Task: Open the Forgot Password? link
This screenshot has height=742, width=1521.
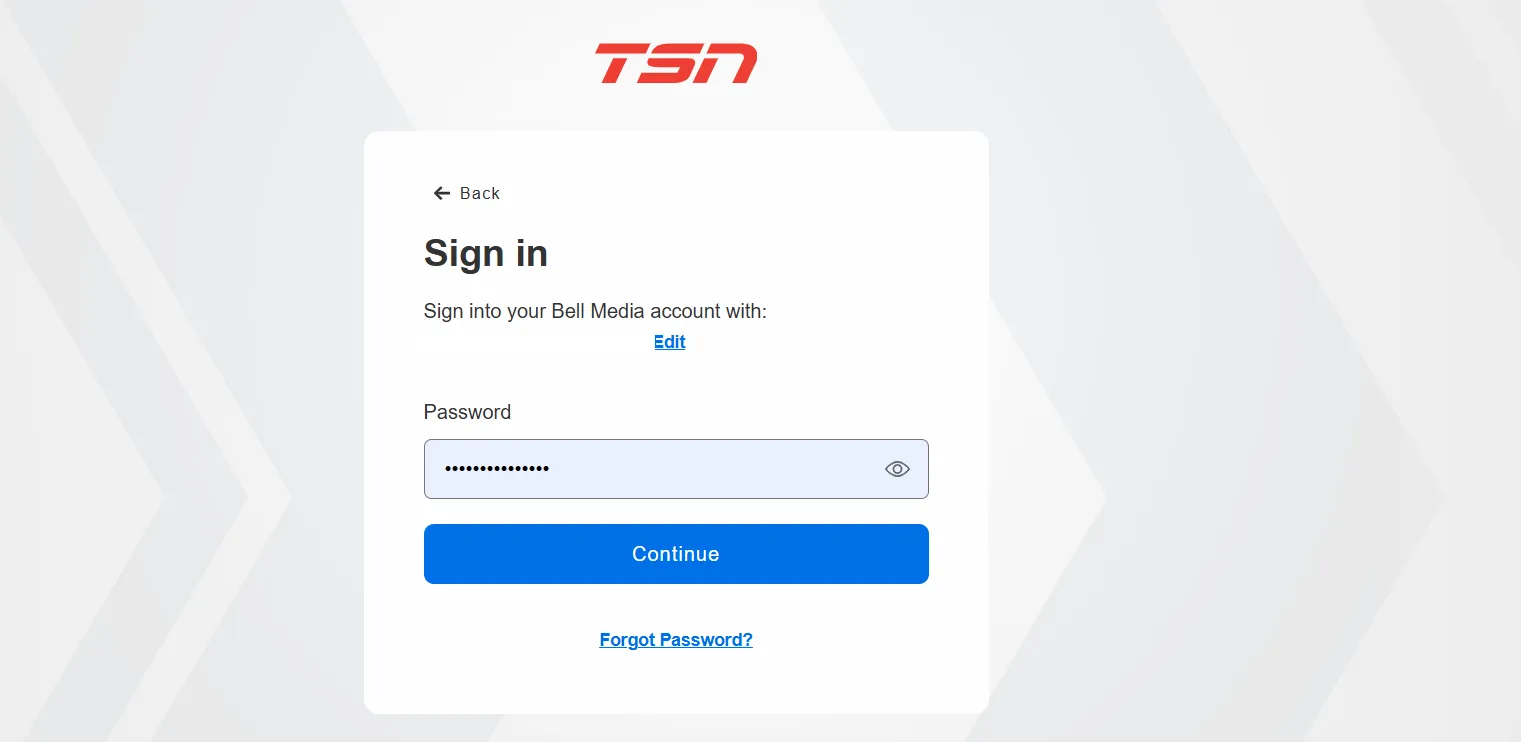Action: 676,640
